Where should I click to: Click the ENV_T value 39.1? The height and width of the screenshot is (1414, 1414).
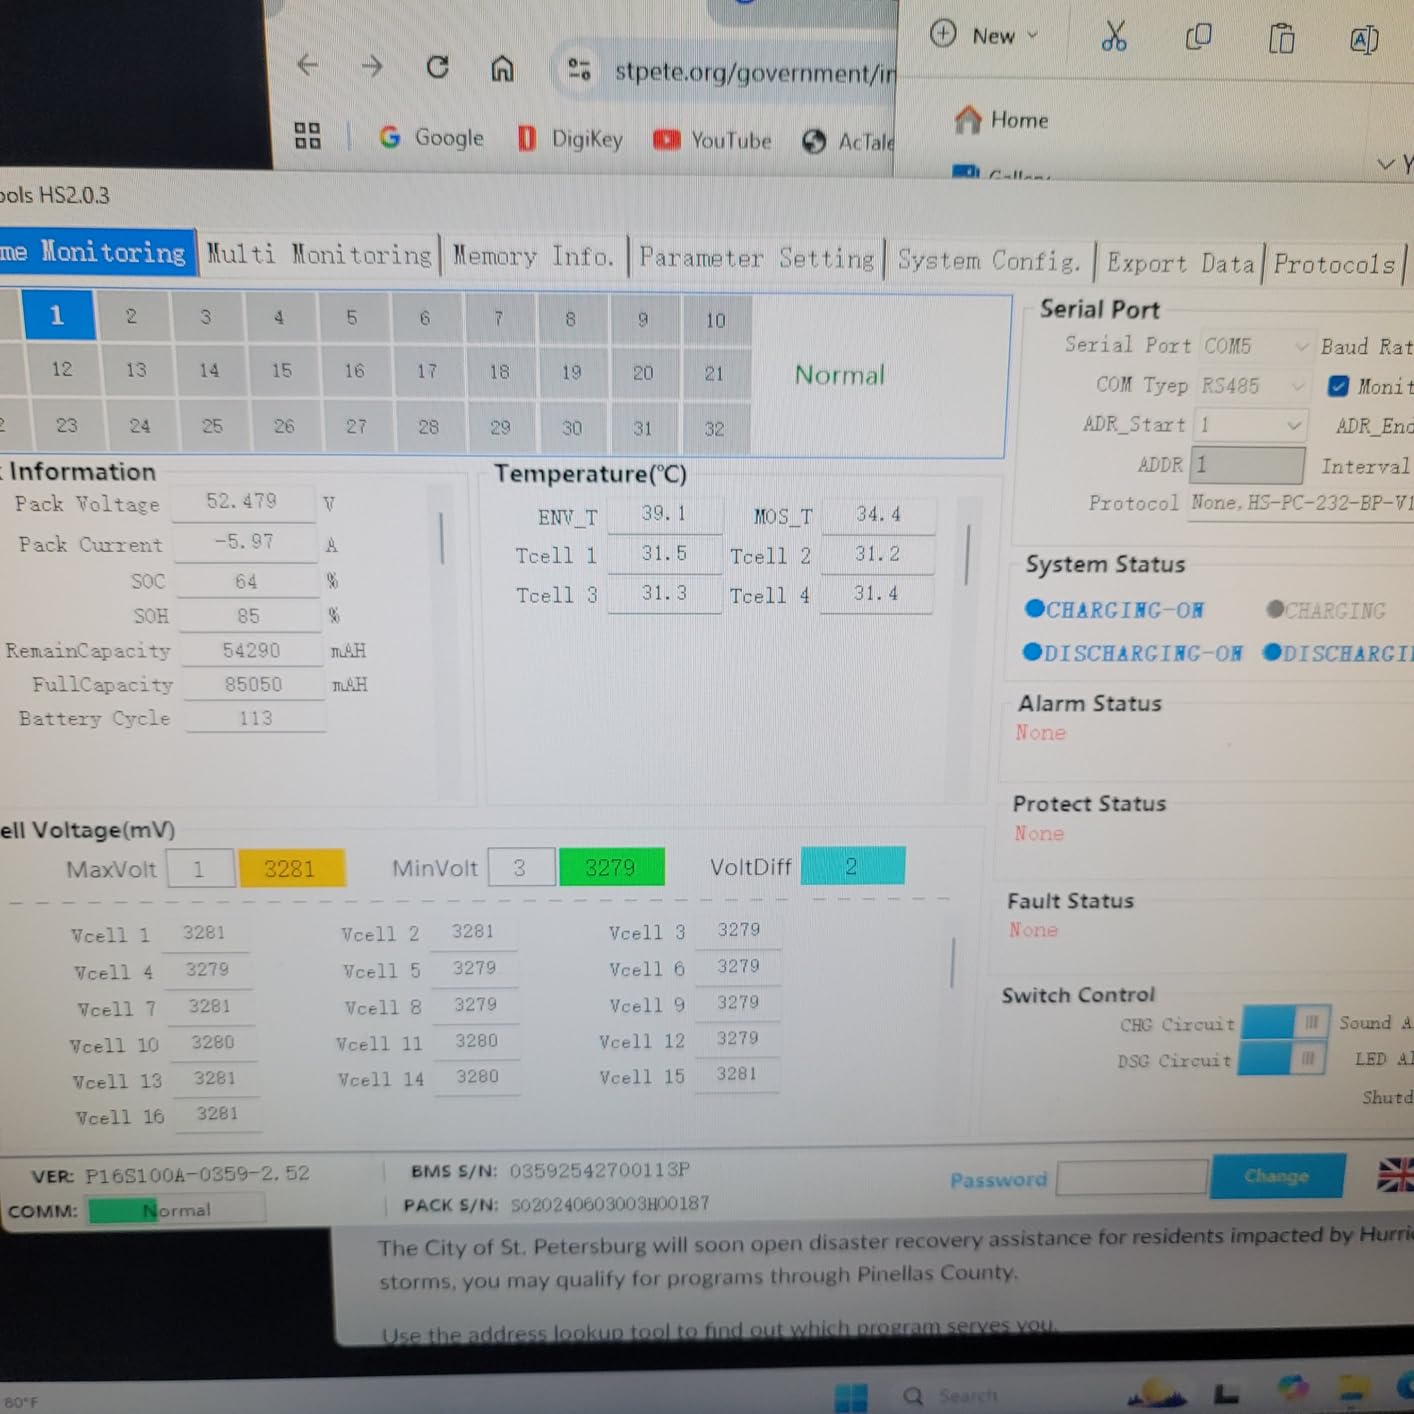(664, 514)
